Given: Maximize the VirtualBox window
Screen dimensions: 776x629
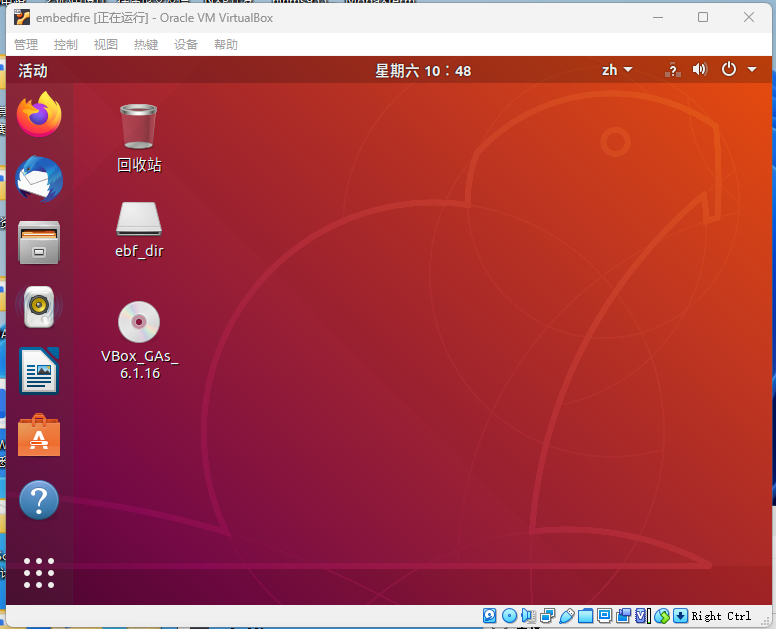Looking at the screenshot, I should pyautogui.click(x=703, y=17).
